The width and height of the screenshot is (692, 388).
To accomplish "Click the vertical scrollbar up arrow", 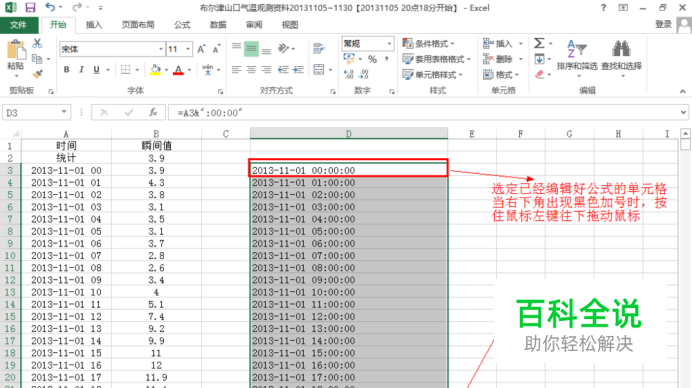I will pyautogui.click(x=685, y=133).
